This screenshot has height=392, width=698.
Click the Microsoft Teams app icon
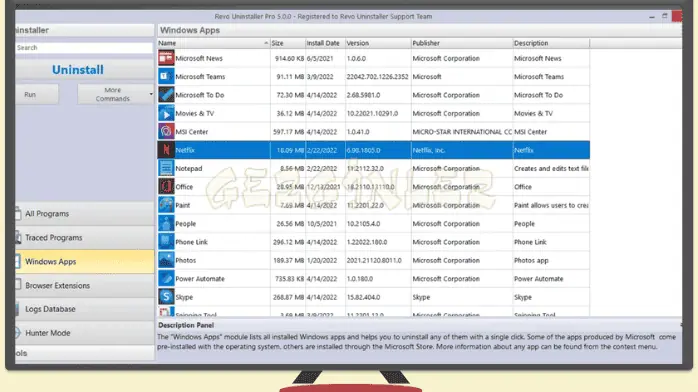tap(166, 76)
